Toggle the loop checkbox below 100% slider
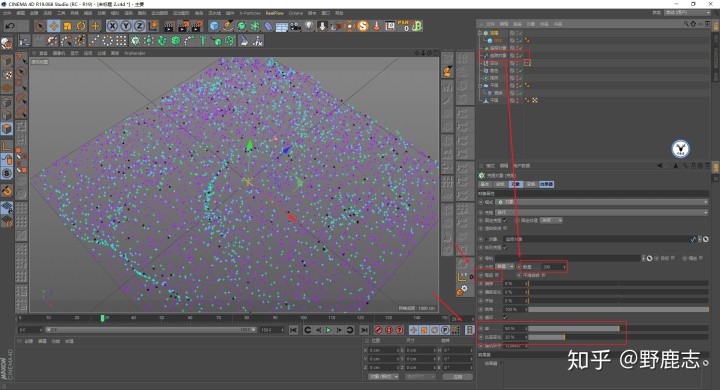 505,317
